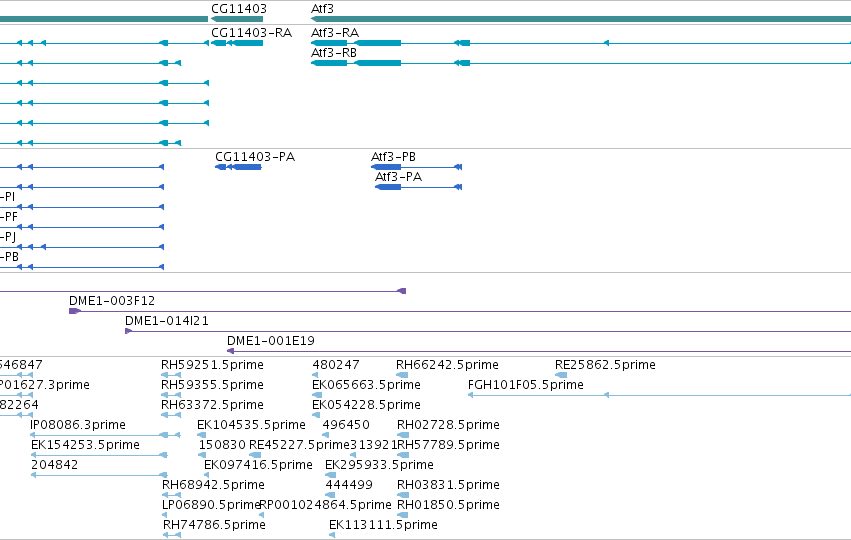
Task: Select the EK054228.5prime EST label
Action: (366, 405)
